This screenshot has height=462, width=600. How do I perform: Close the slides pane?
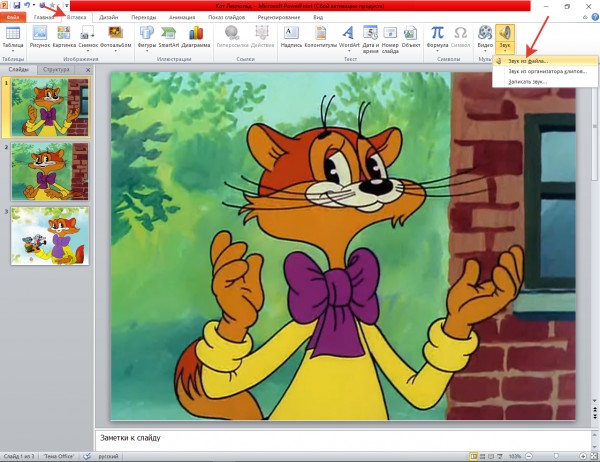point(88,70)
